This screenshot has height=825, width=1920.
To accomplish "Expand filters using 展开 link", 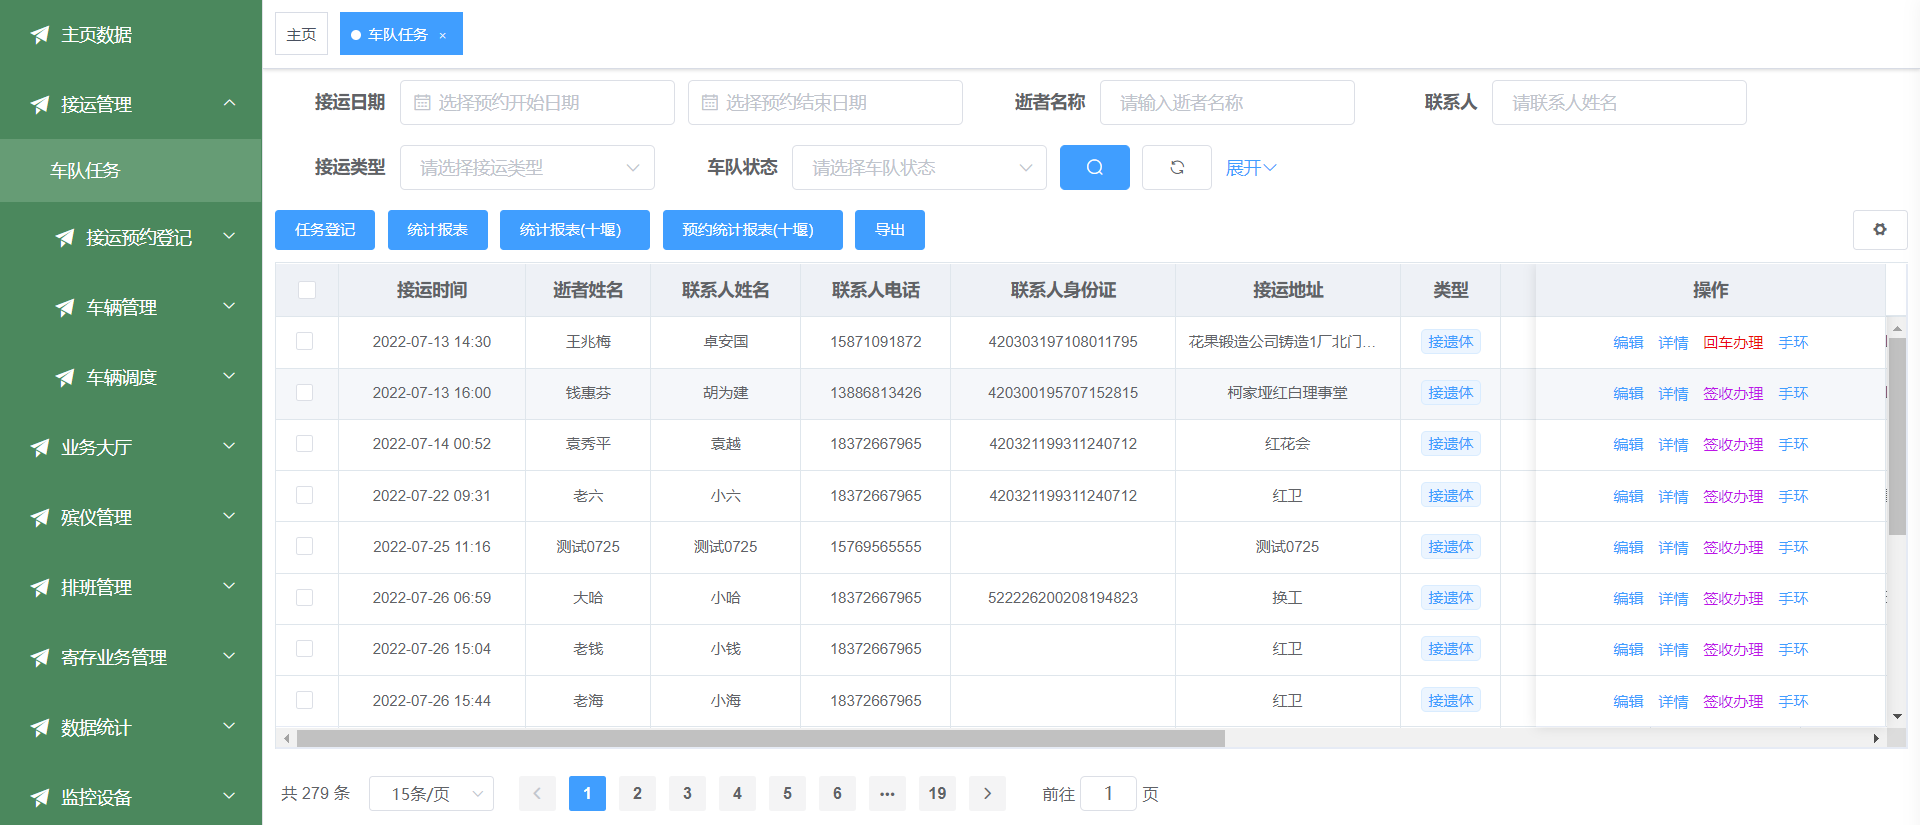I will (x=1250, y=167).
